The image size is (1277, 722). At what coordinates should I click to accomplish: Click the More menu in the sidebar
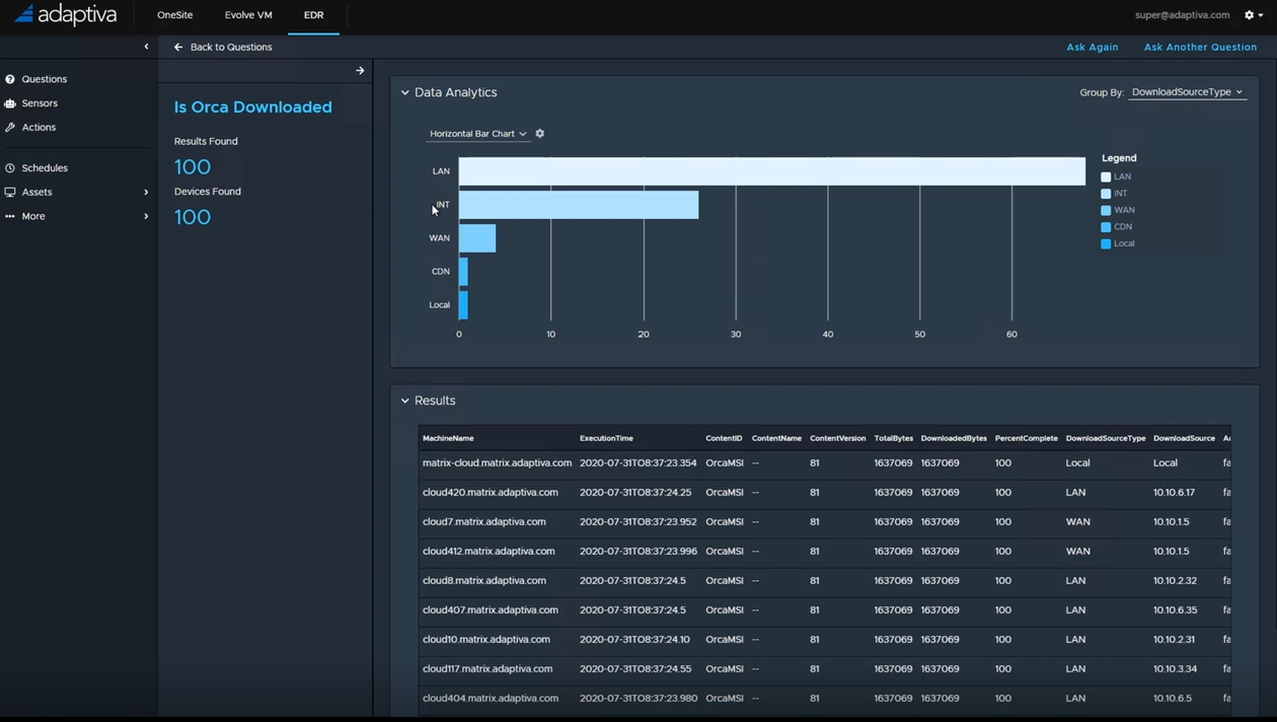[33, 215]
